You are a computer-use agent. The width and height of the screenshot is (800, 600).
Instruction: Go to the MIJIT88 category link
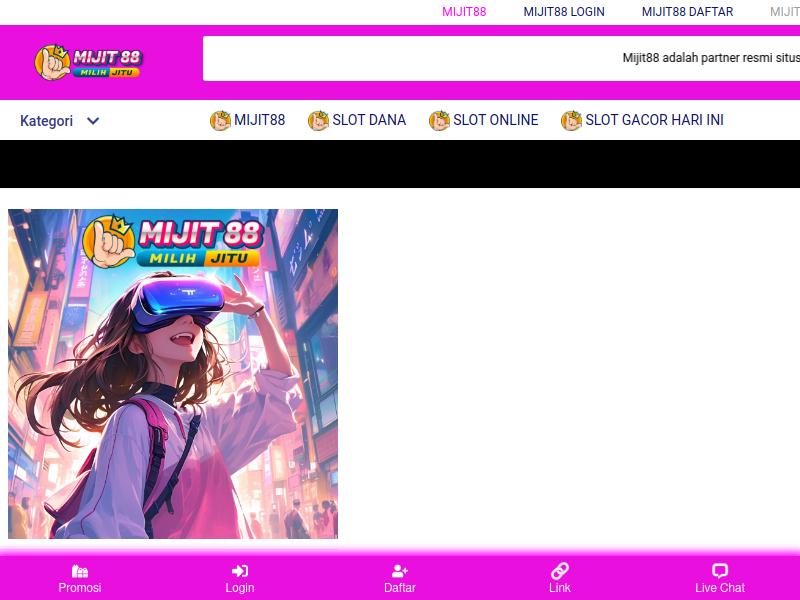[260, 120]
